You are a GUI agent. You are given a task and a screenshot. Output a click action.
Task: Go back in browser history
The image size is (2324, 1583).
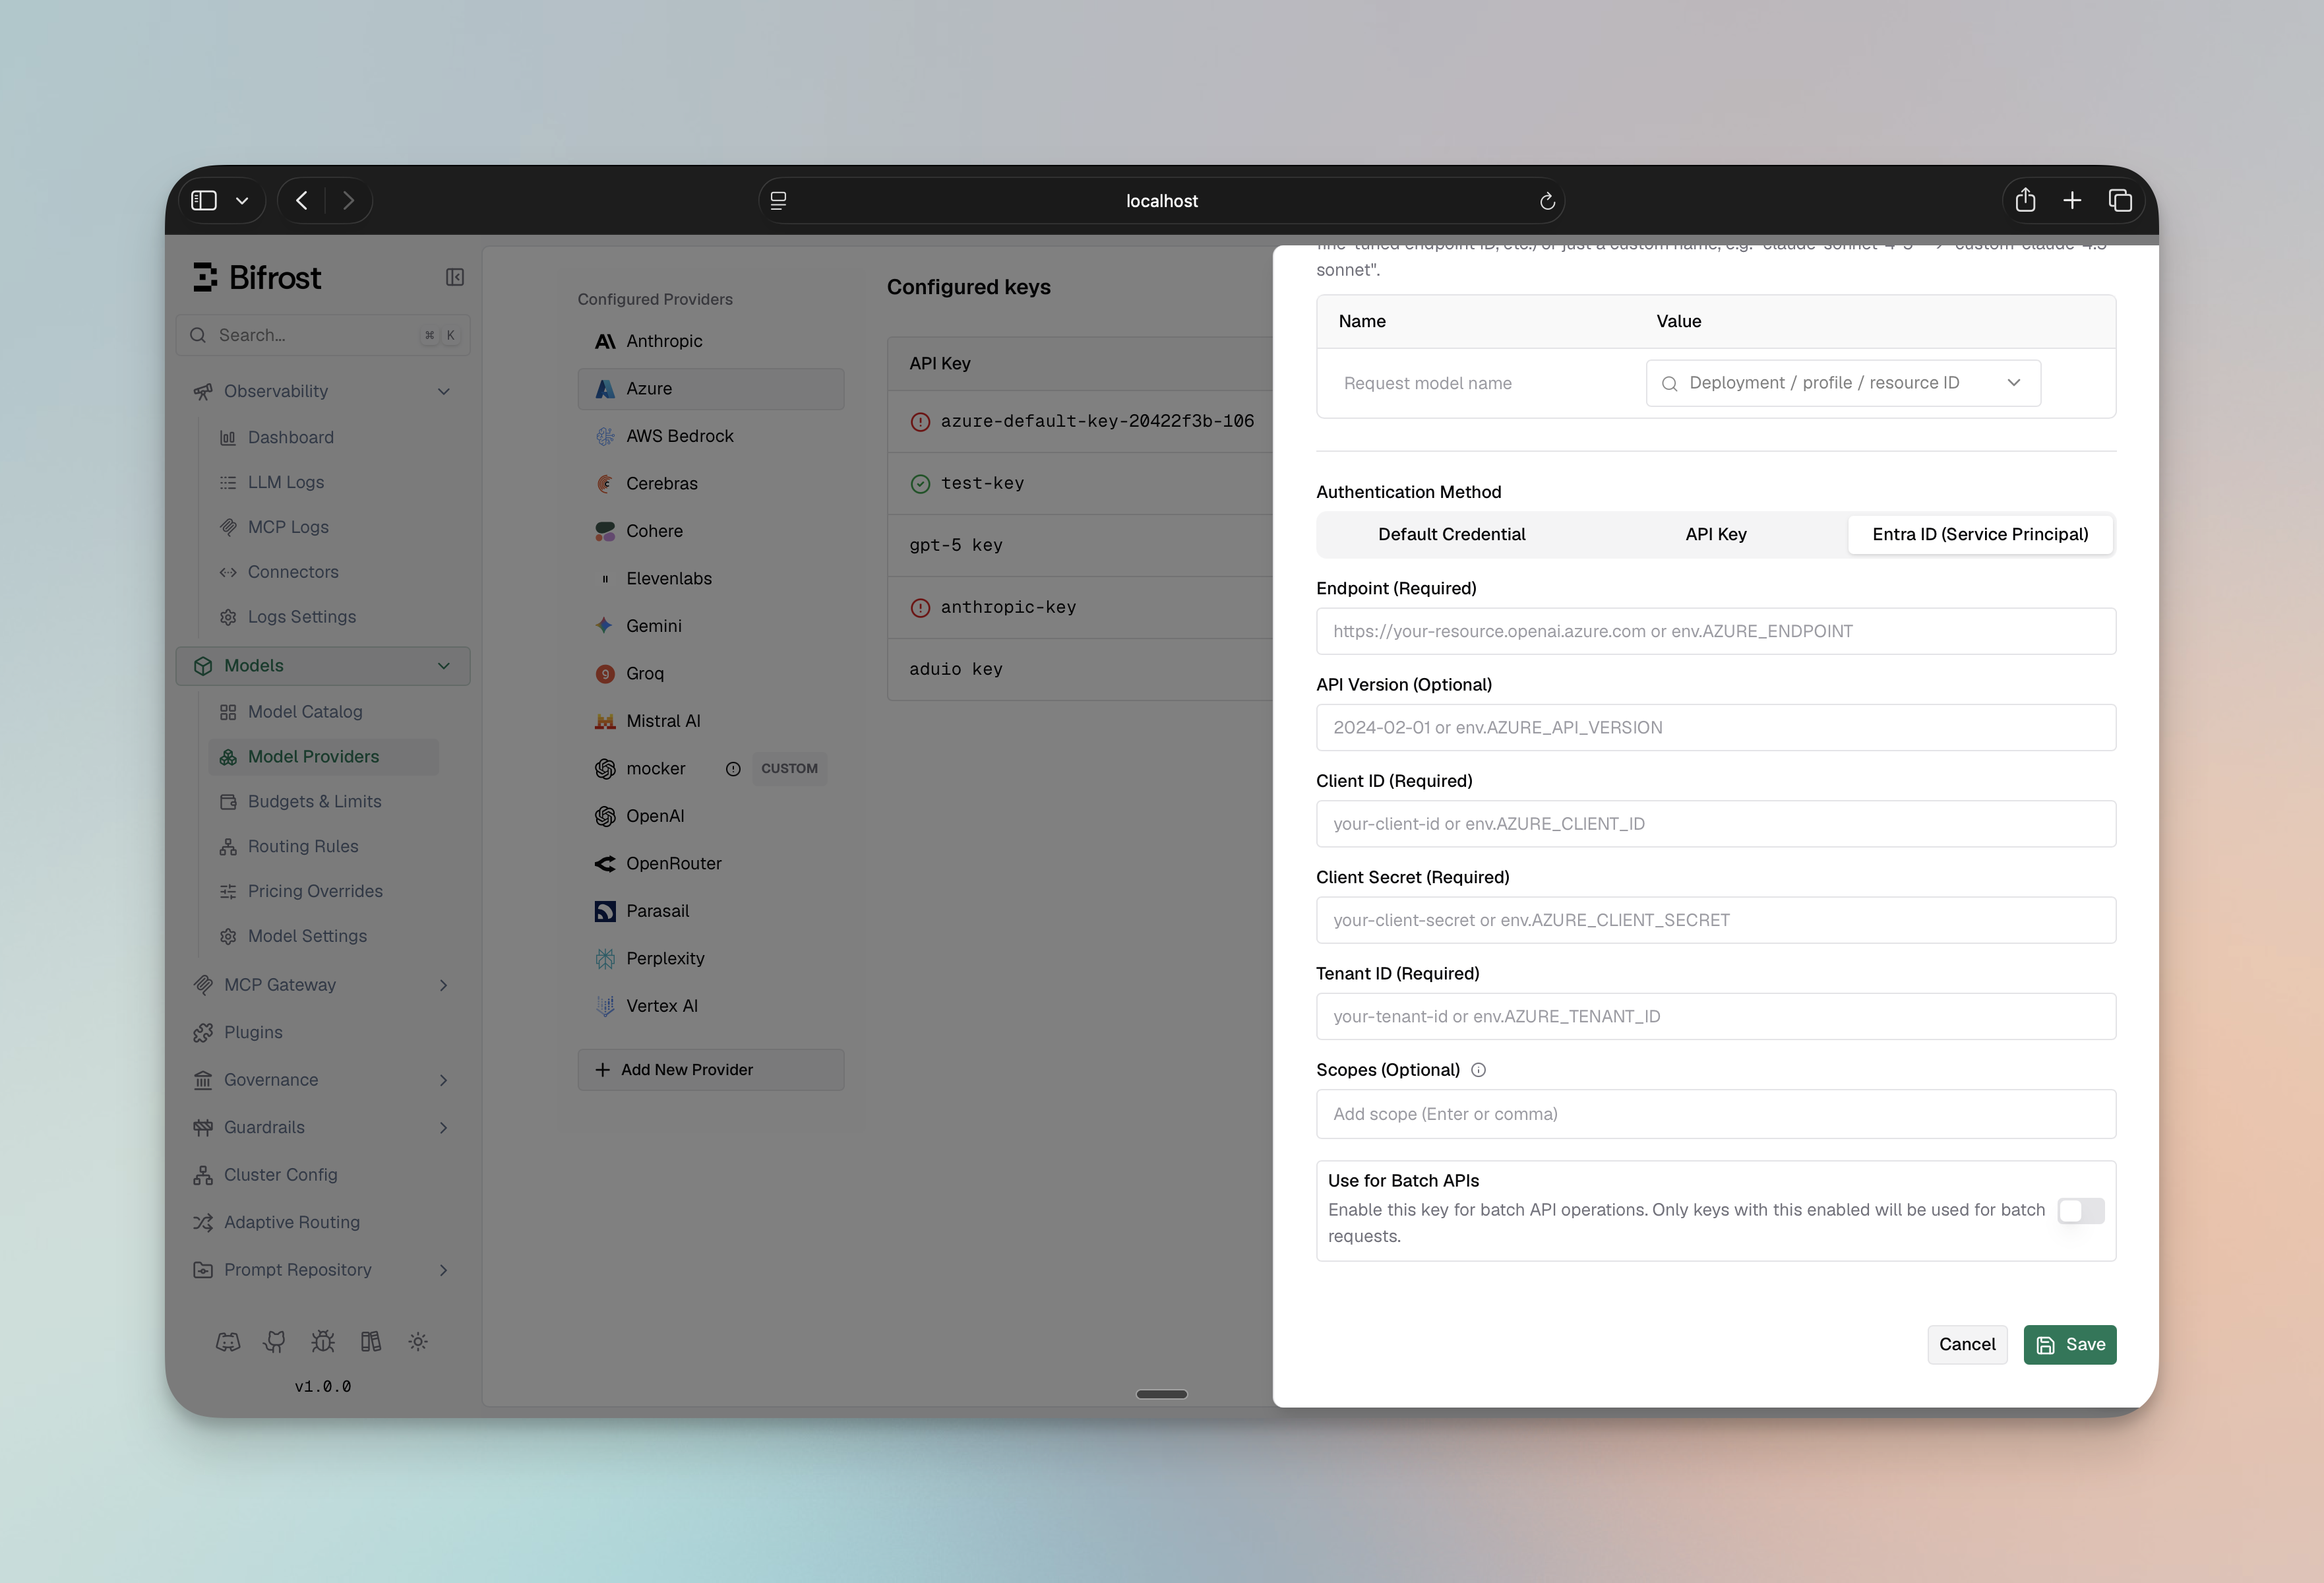[x=302, y=200]
